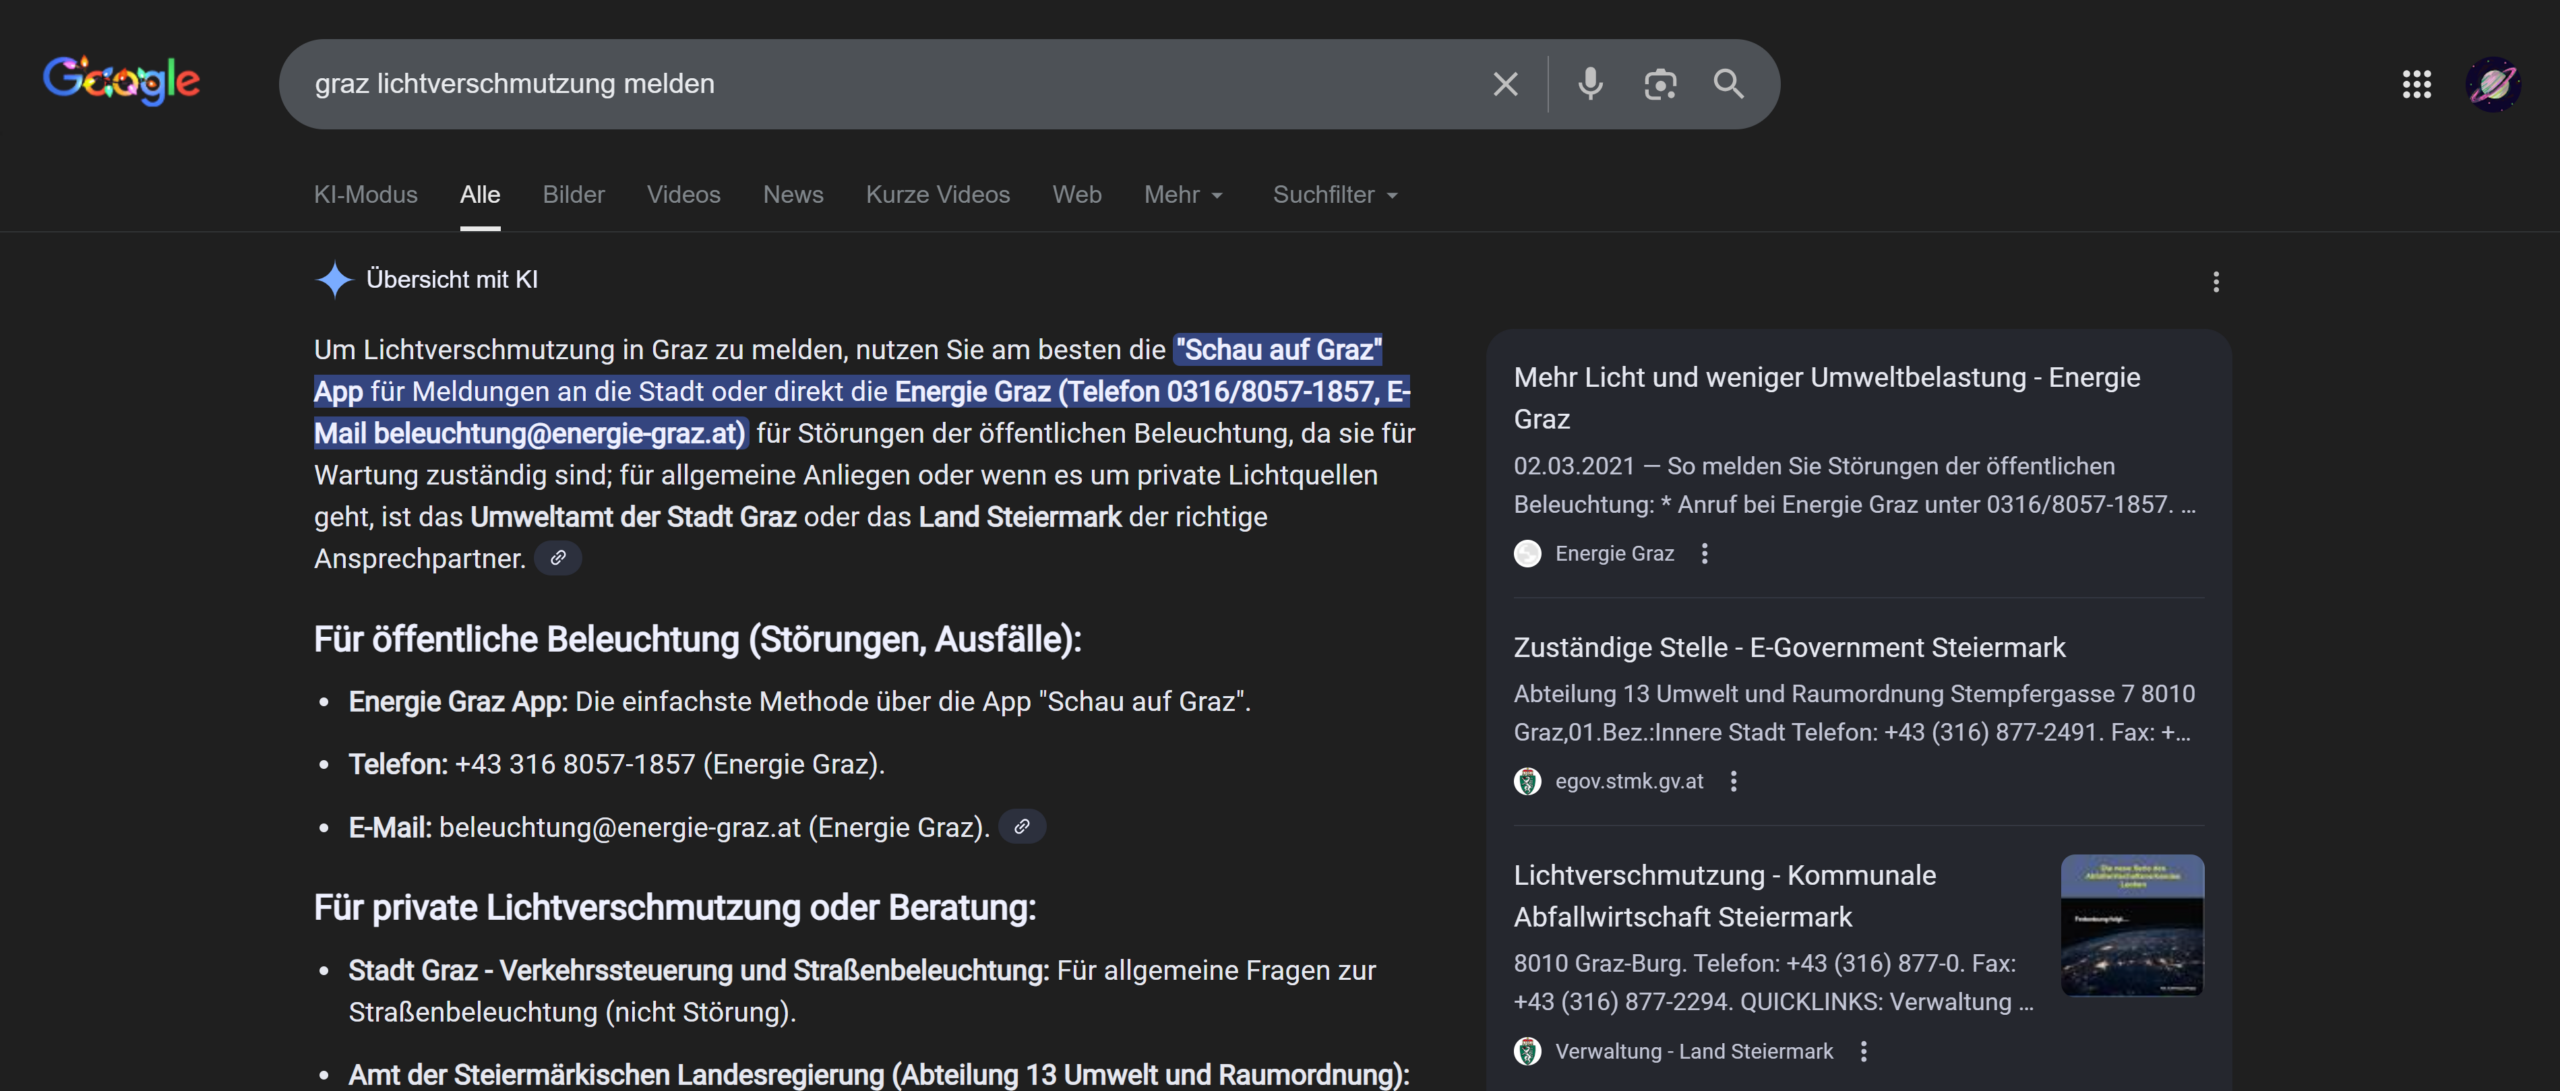Viewport: 2560px width, 1091px height.
Task: Open the account profile avatar
Action: click(x=2493, y=84)
